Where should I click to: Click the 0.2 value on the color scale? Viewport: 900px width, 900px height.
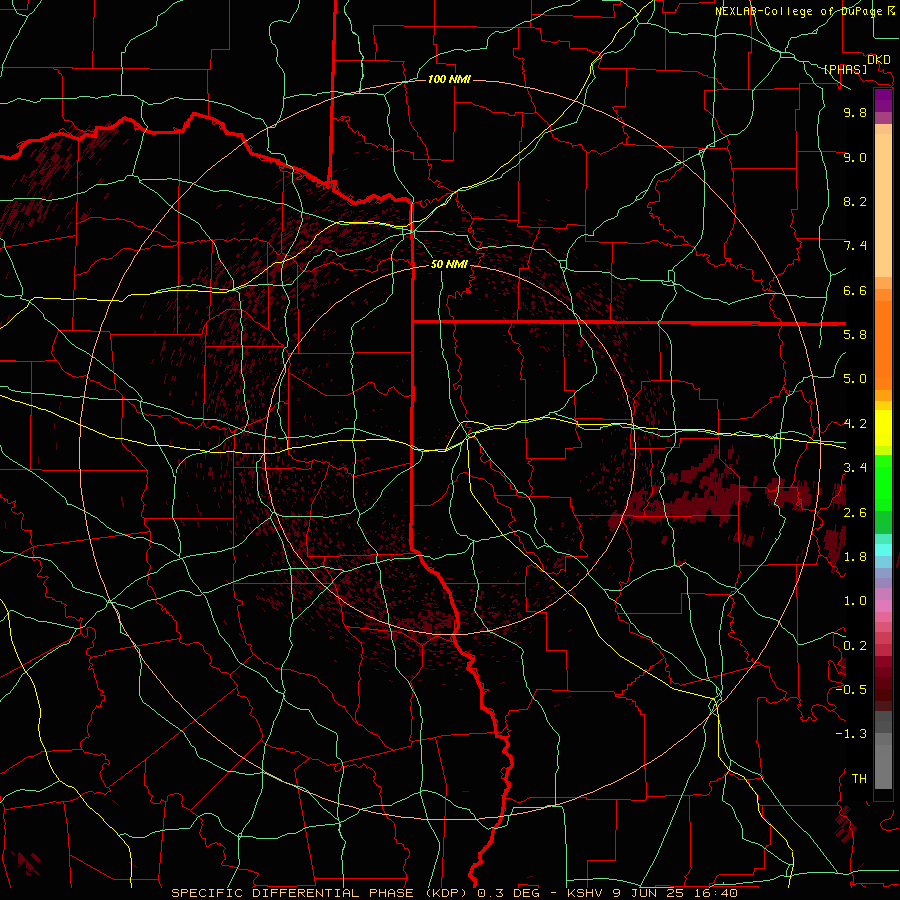(x=855, y=646)
